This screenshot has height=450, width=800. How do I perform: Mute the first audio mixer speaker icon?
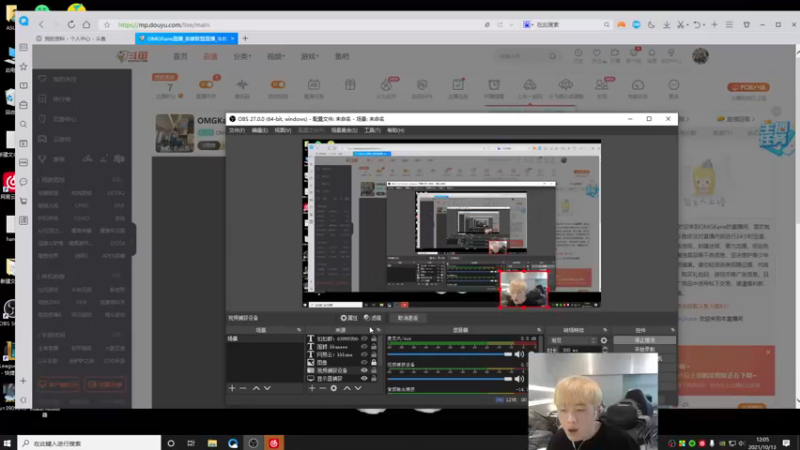click(x=519, y=354)
